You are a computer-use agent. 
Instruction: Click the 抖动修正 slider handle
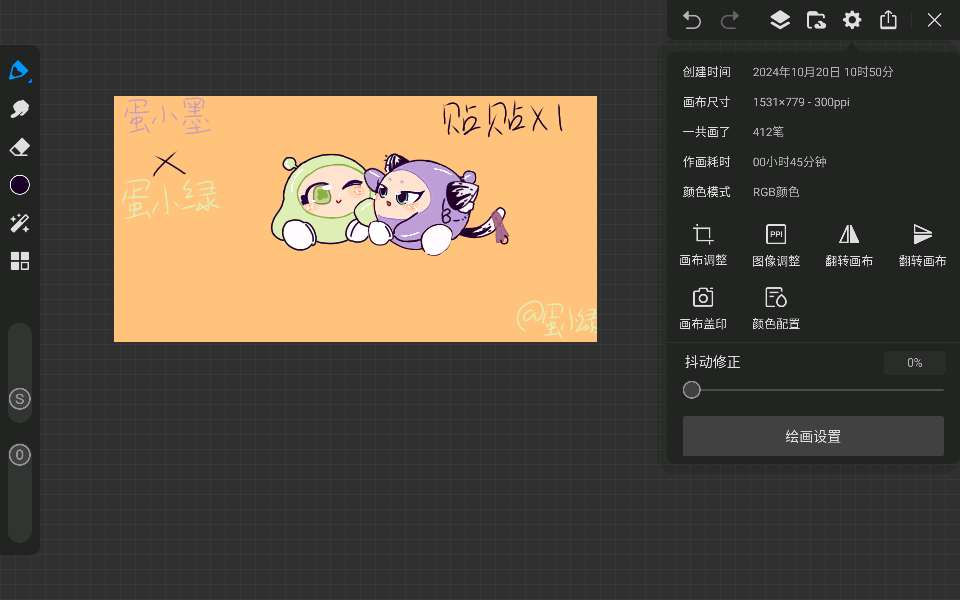[692, 390]
